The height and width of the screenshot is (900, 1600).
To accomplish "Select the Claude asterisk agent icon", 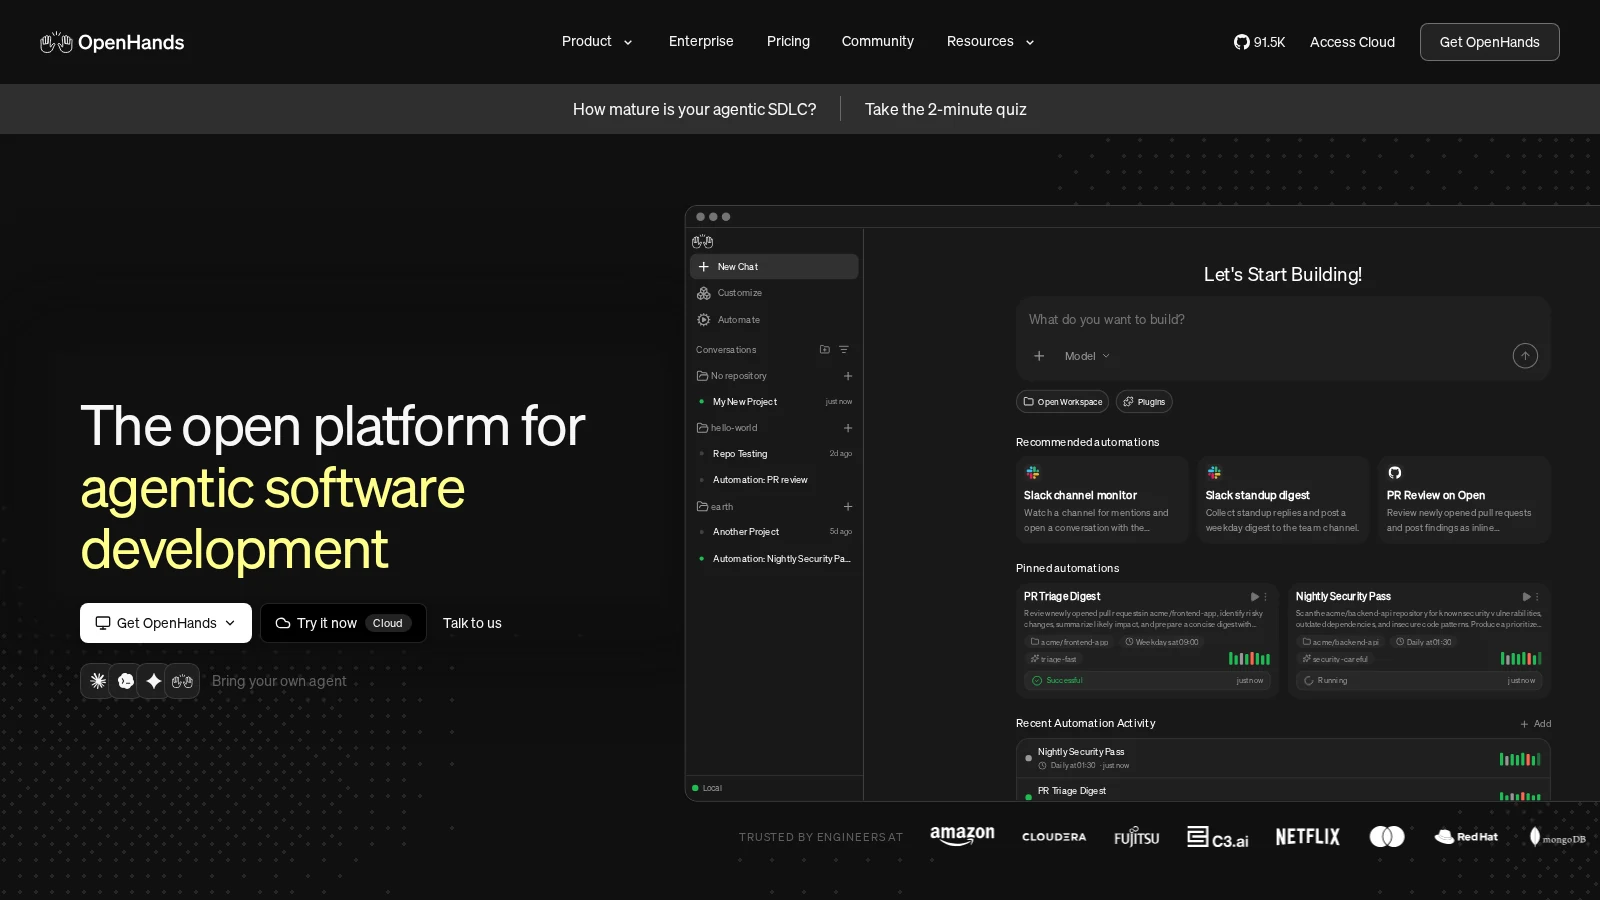I will [98, 681].
